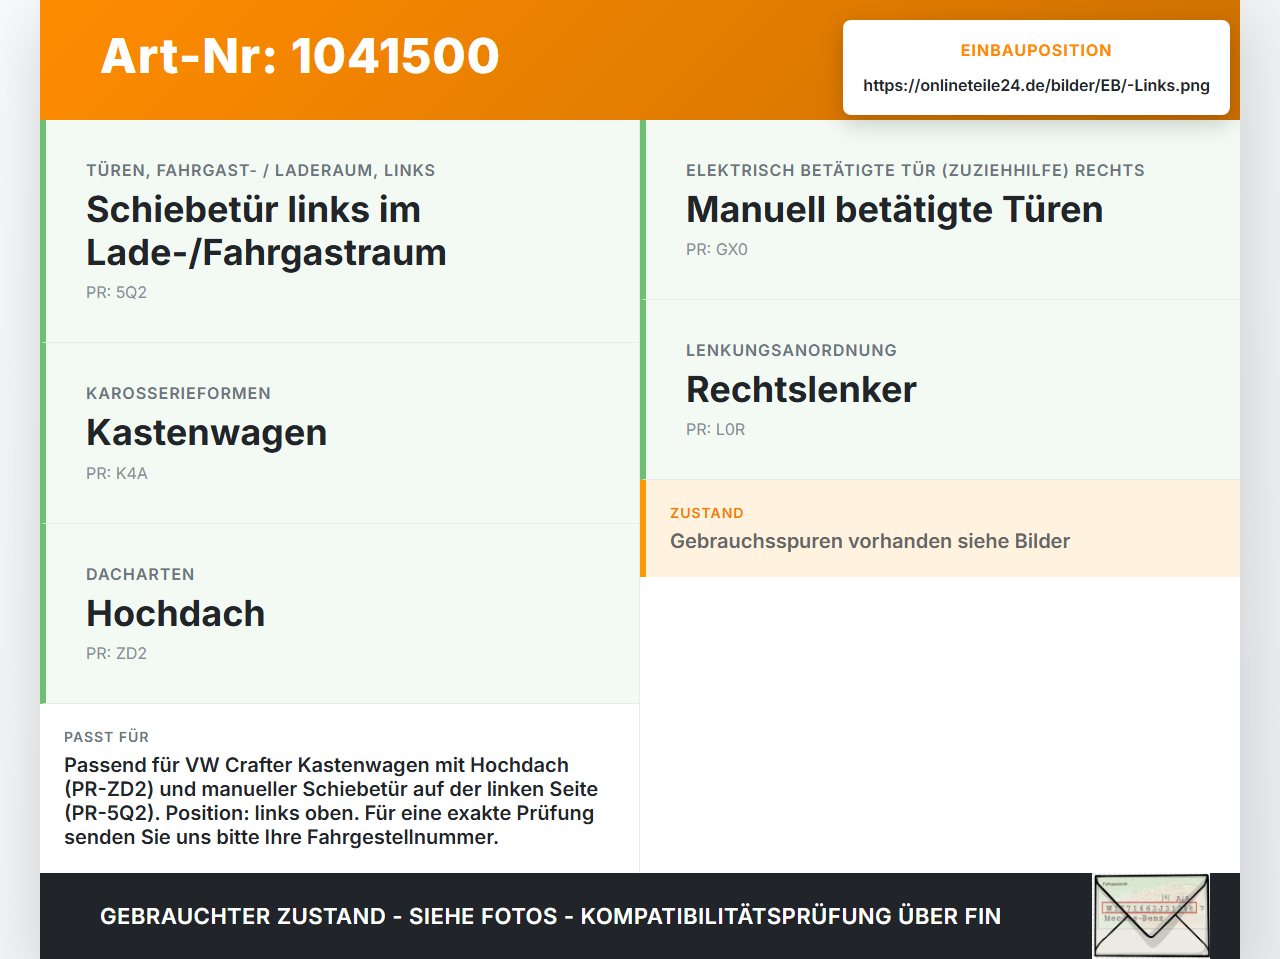Select the Art-Nr: 1041500 title
Viewport: 1280px width, 959px height.
[300, 56]
